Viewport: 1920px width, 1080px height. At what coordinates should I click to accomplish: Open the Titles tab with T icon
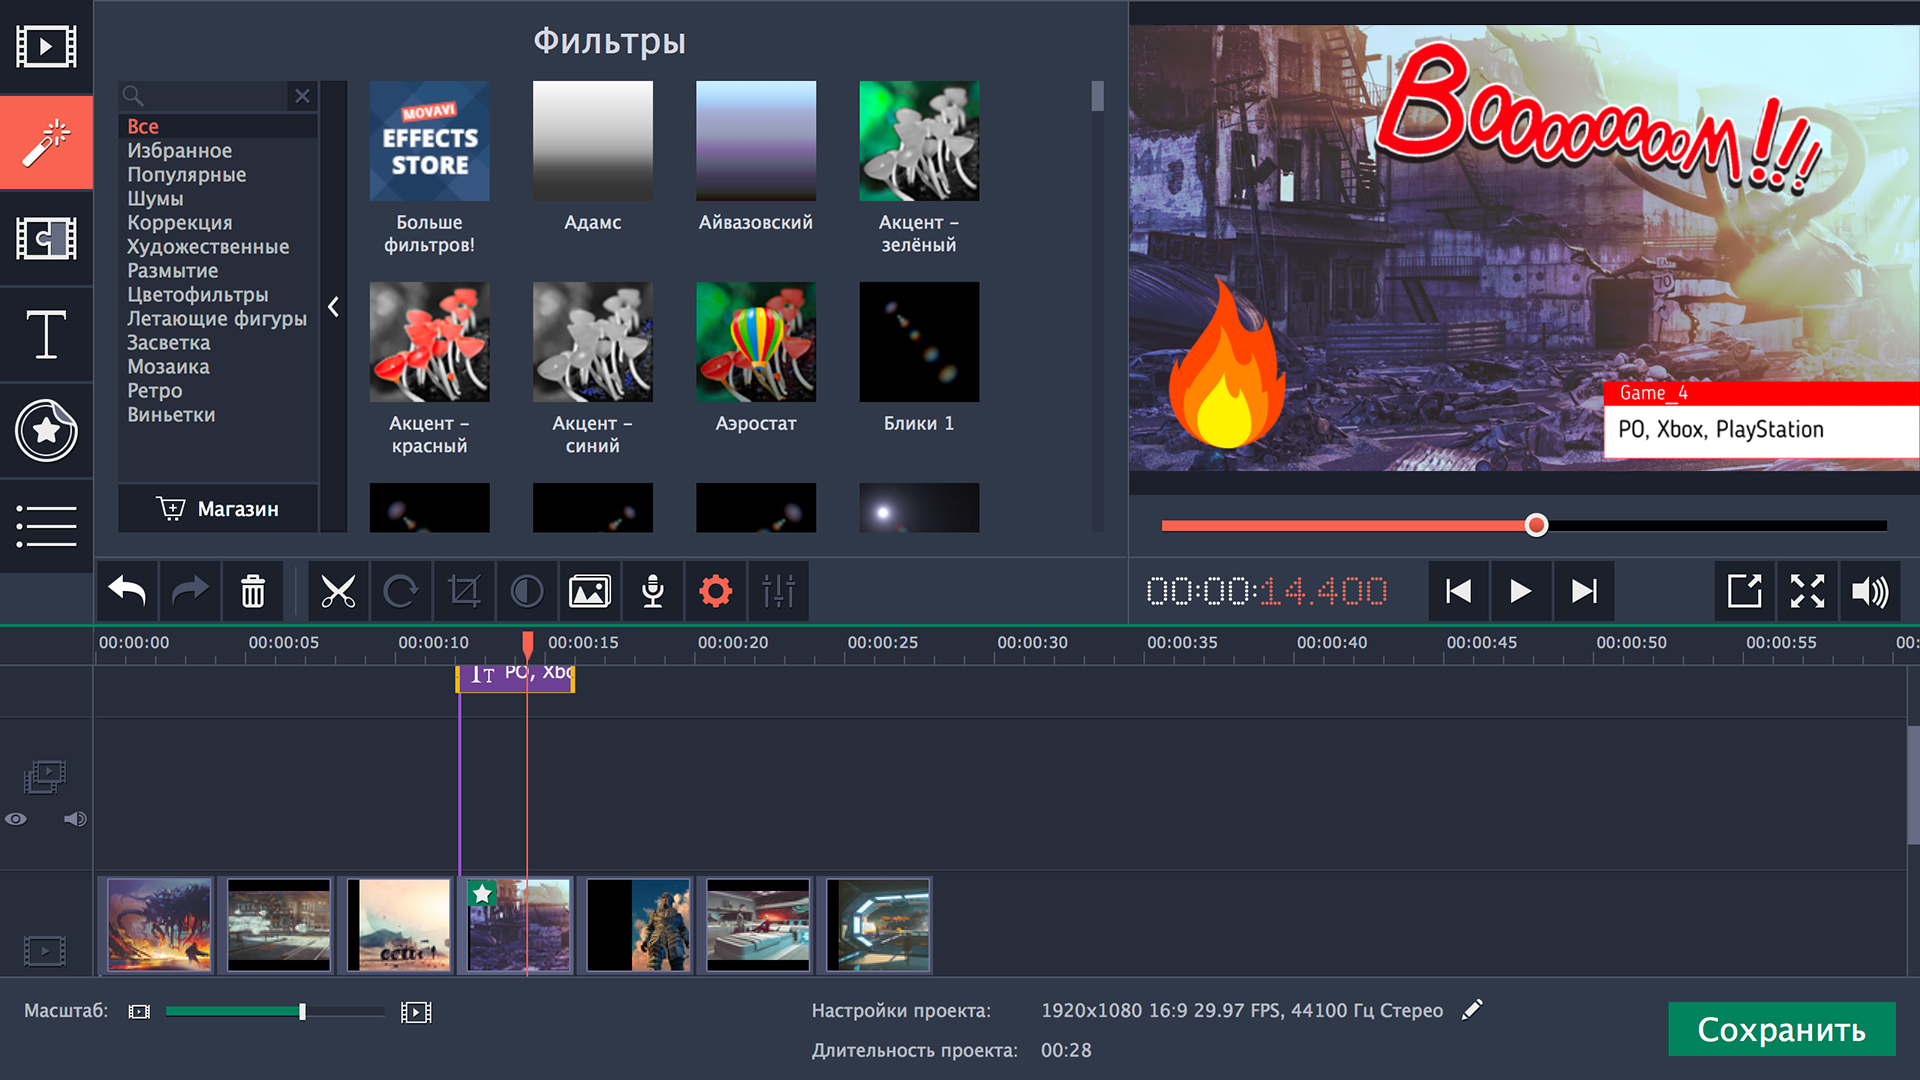[46, 334]
